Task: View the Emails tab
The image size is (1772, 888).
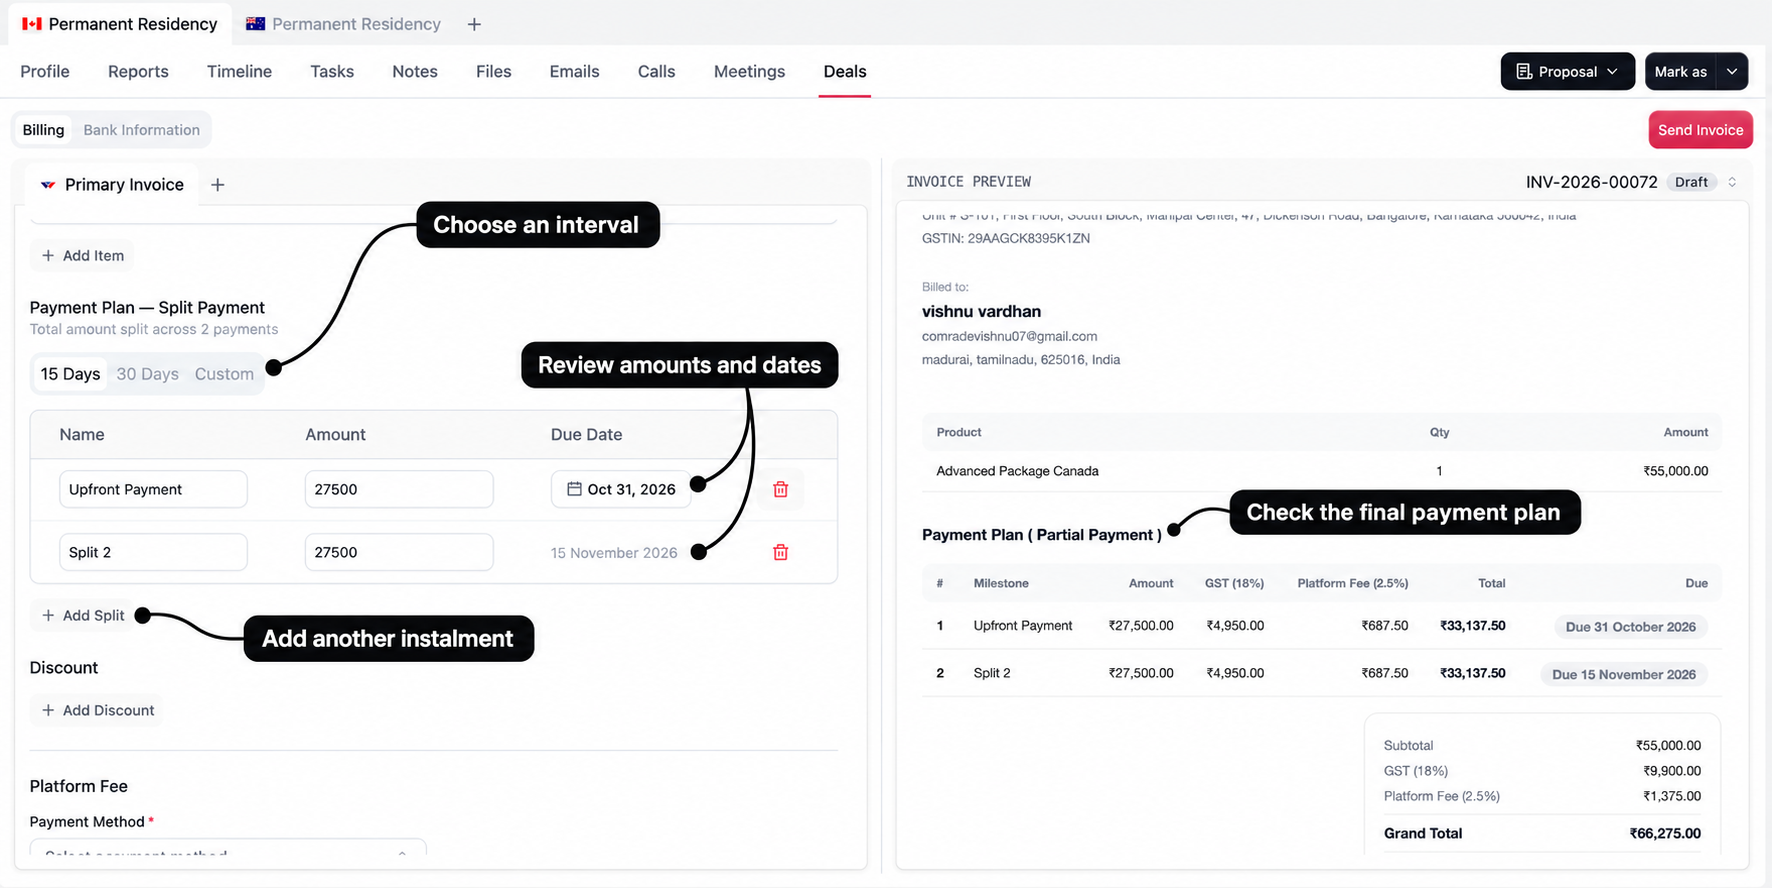Action: click(x=574, y=72)
